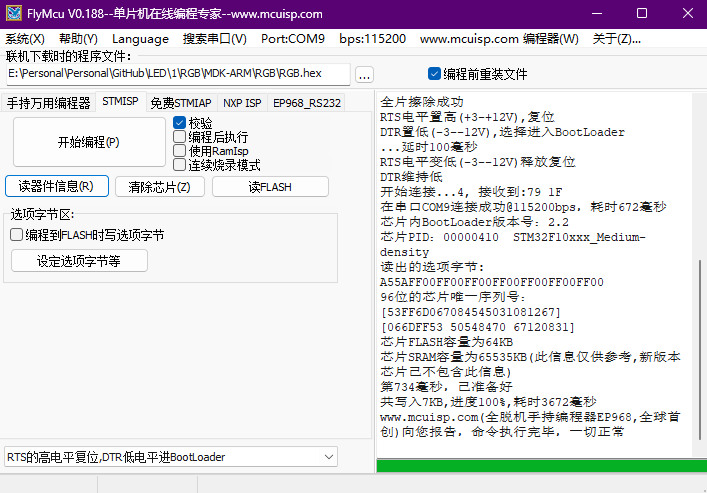Uncheck the 校验 verify checkbox

(x=179, y=123)
